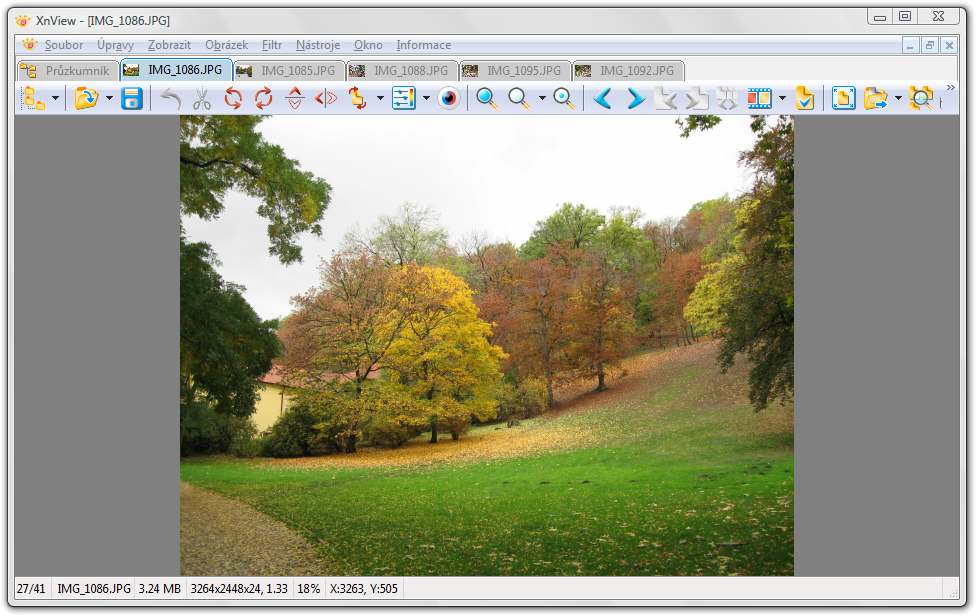Expand the adjustments dropdown arrow

point(426,98)
